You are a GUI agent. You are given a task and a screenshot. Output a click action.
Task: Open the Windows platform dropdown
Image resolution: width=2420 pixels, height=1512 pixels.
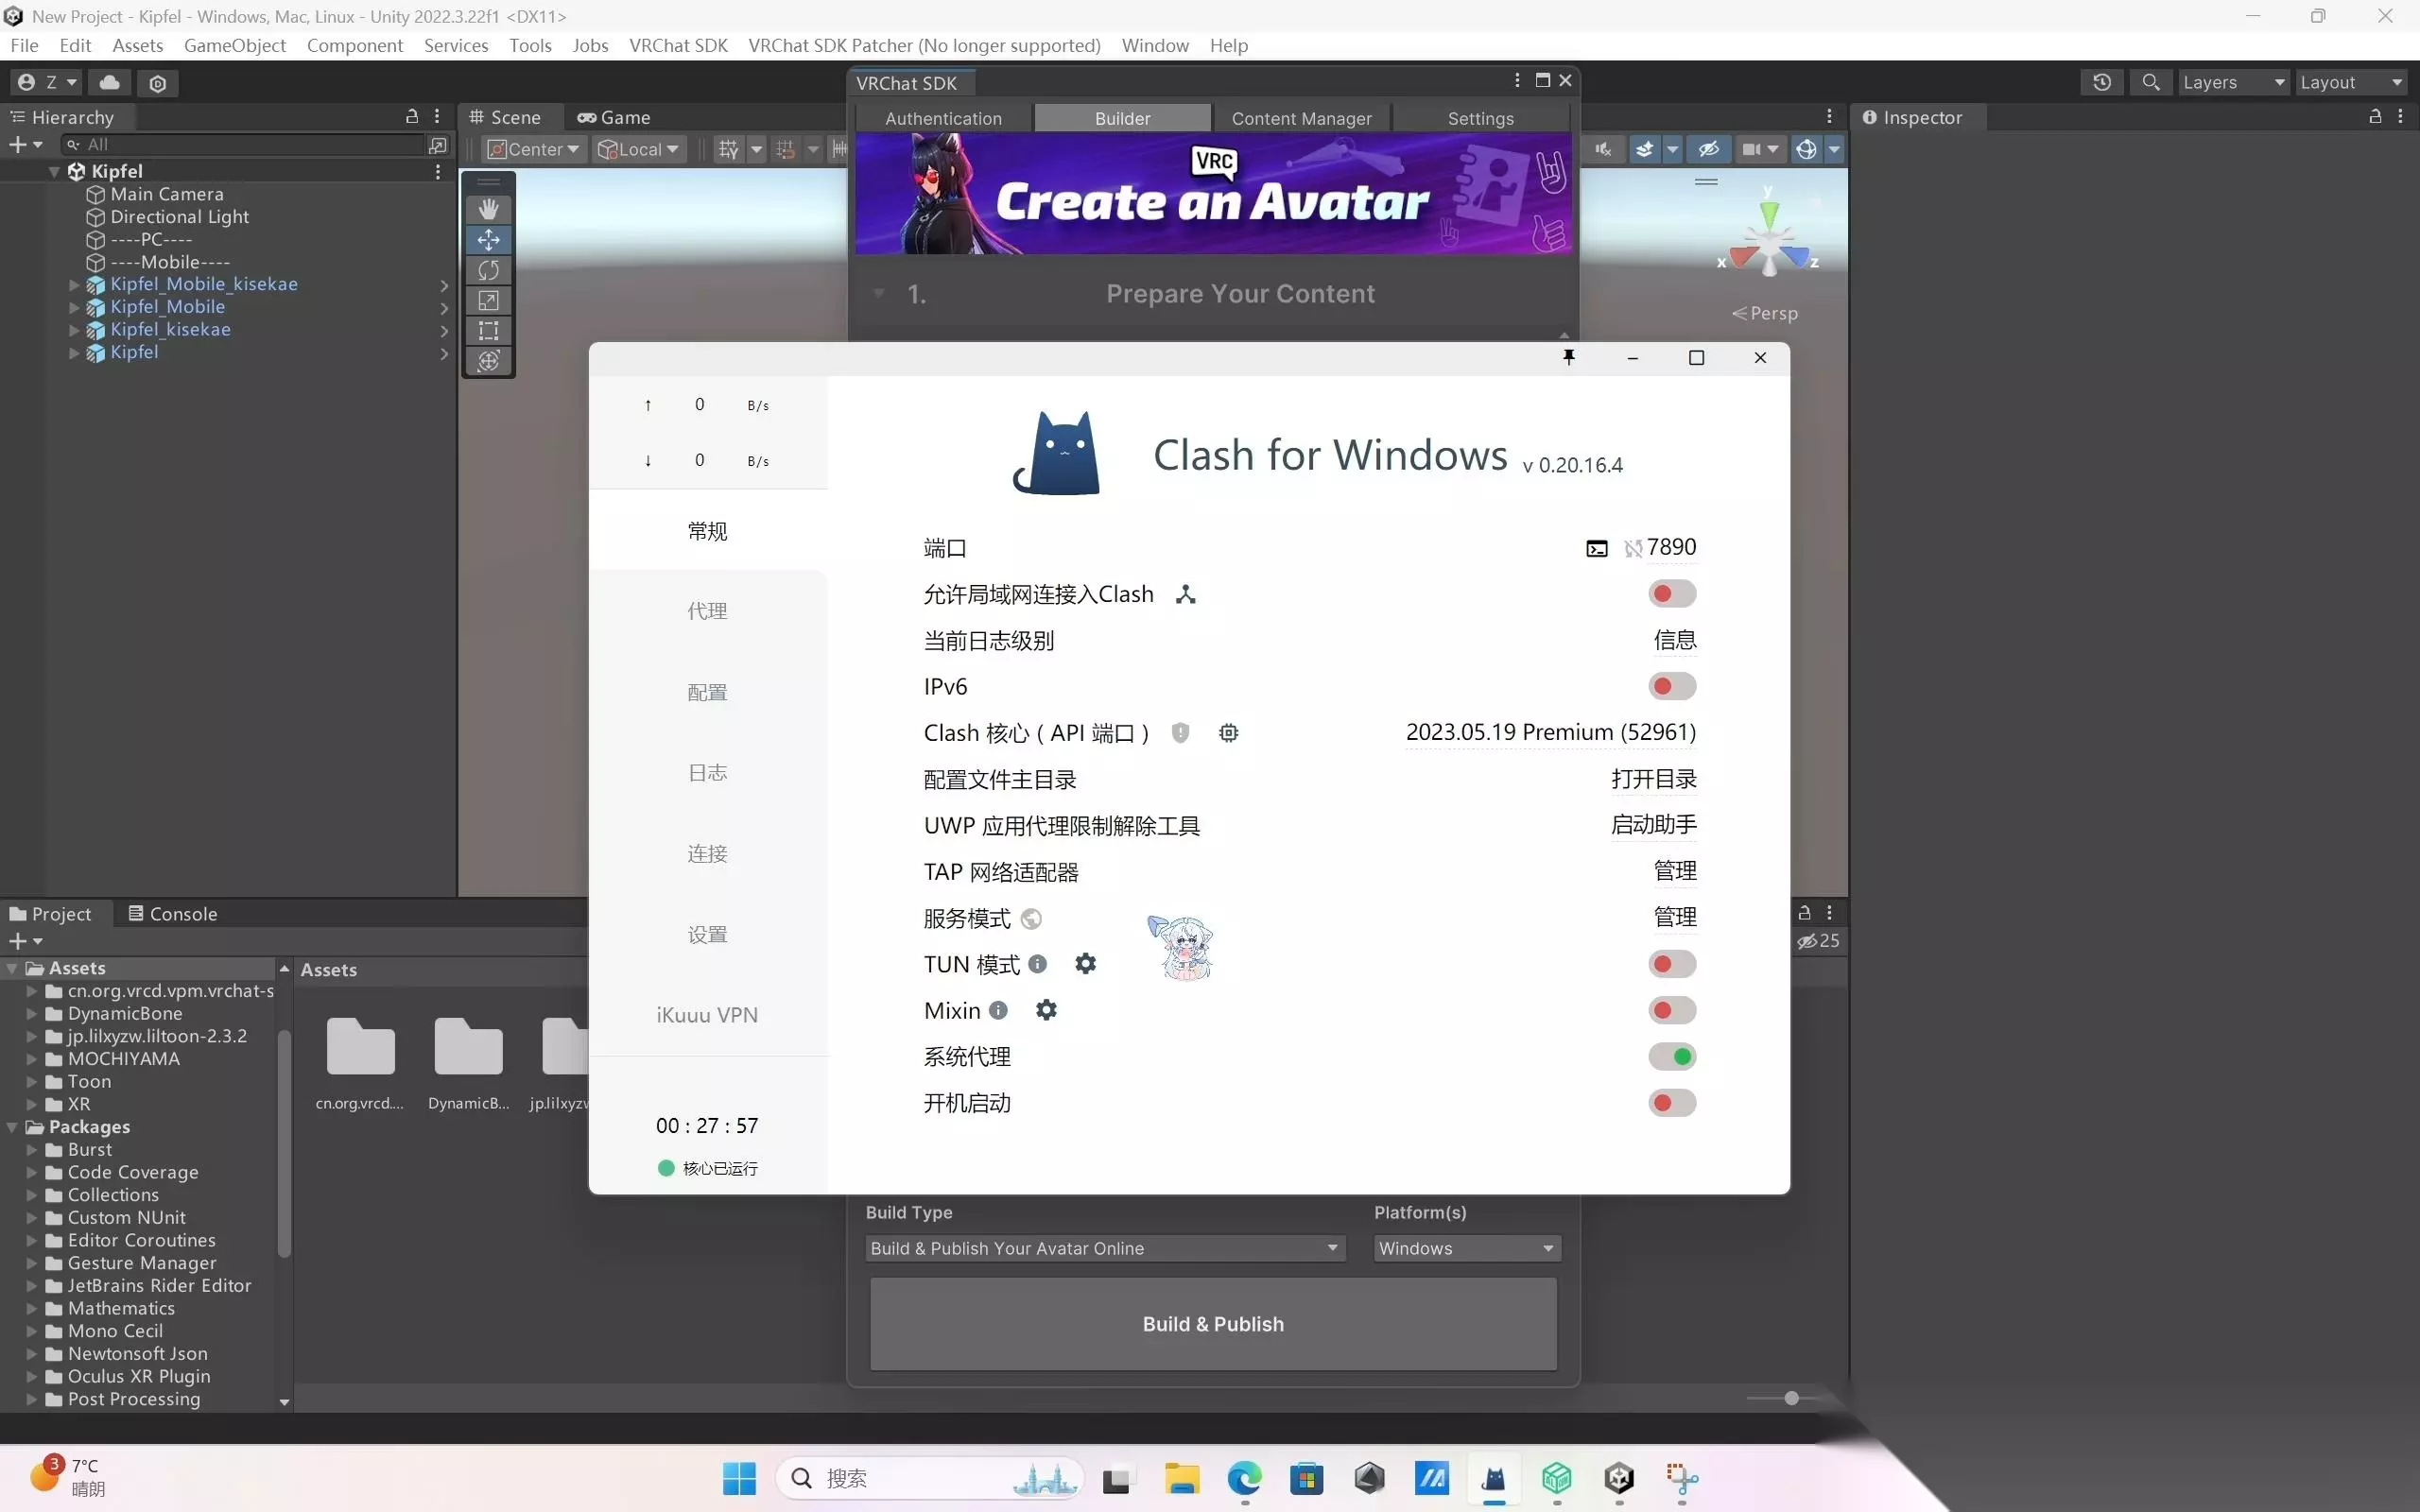(x=1467, y=1248)
